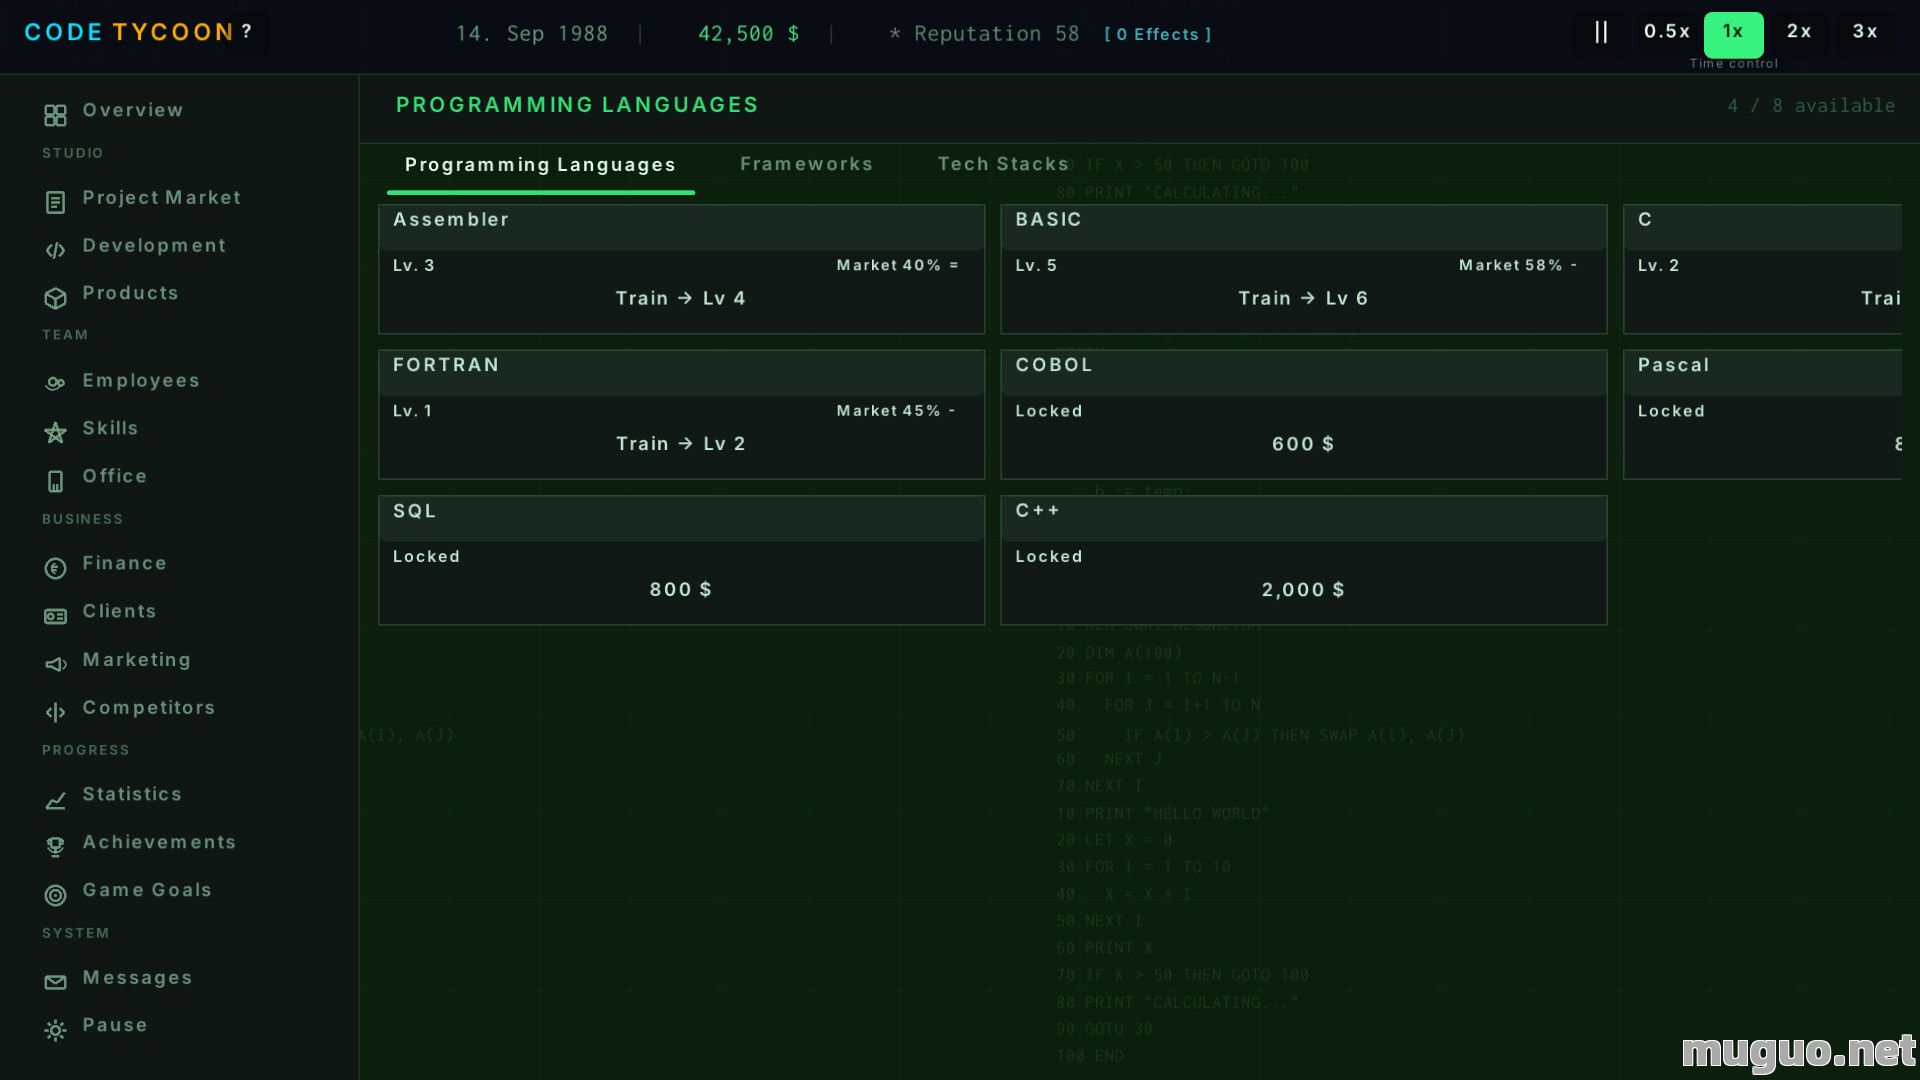
Task: Go to Achievements in the sidebar
Action: [160, 842]
